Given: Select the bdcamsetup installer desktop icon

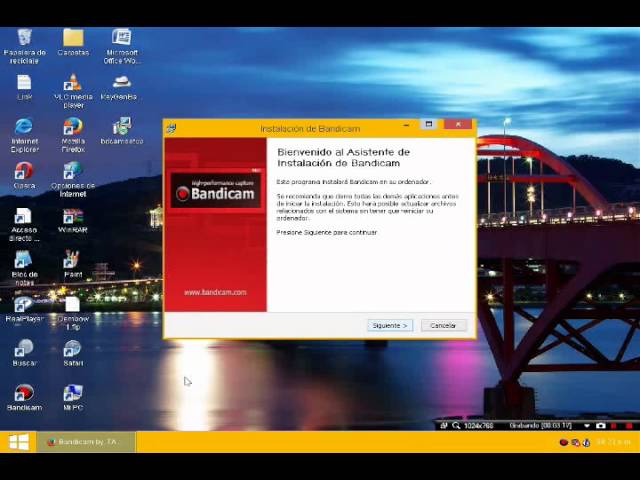Looking at the screenshot, I should pos(122,131).
